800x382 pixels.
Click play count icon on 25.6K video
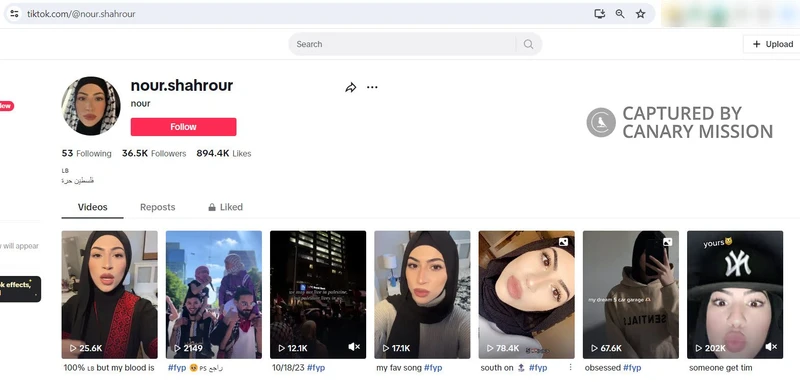pos(73,348)
